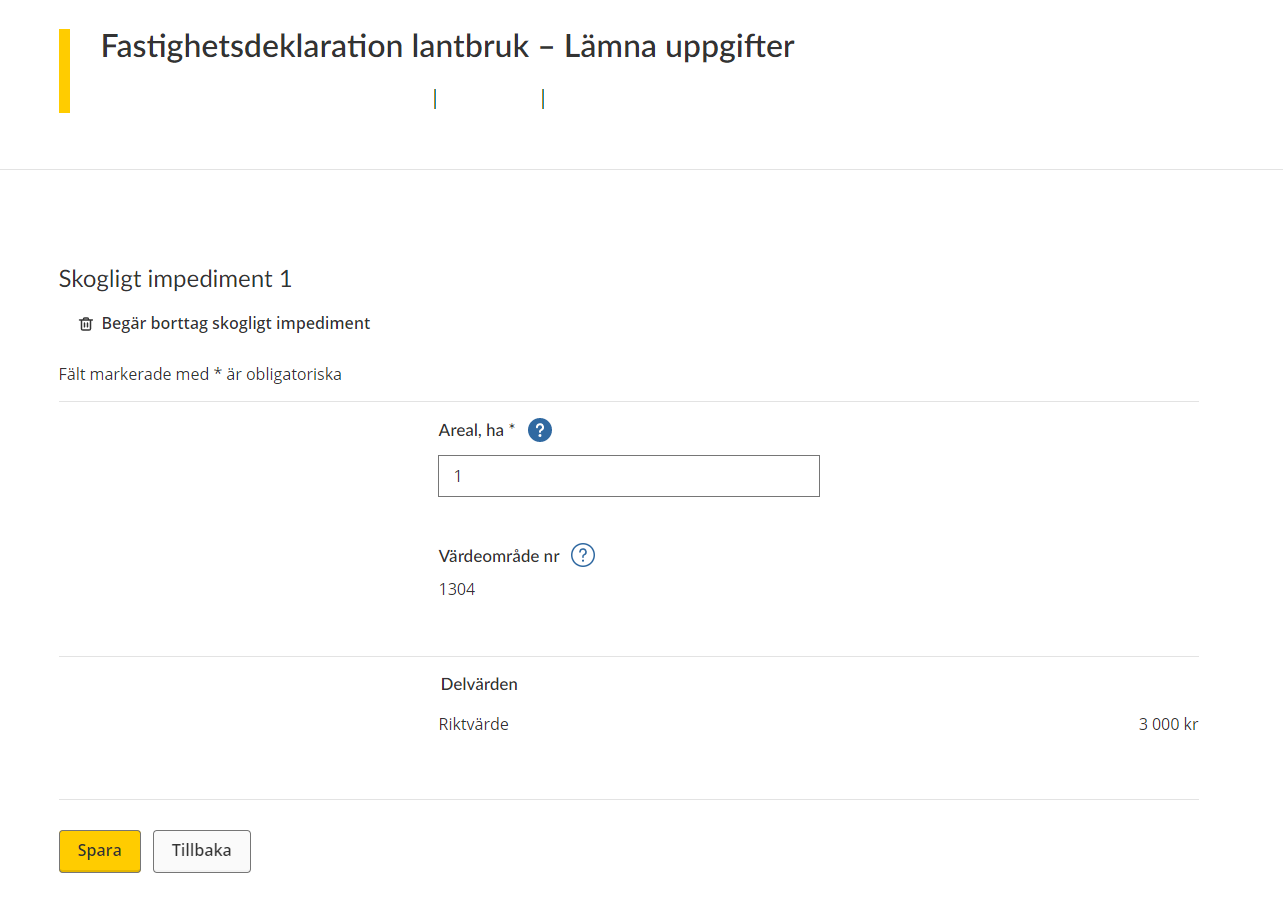Open the Värdeområde nr help question mark
This screenshot has width=1283, height=917.
click(583, 556)
